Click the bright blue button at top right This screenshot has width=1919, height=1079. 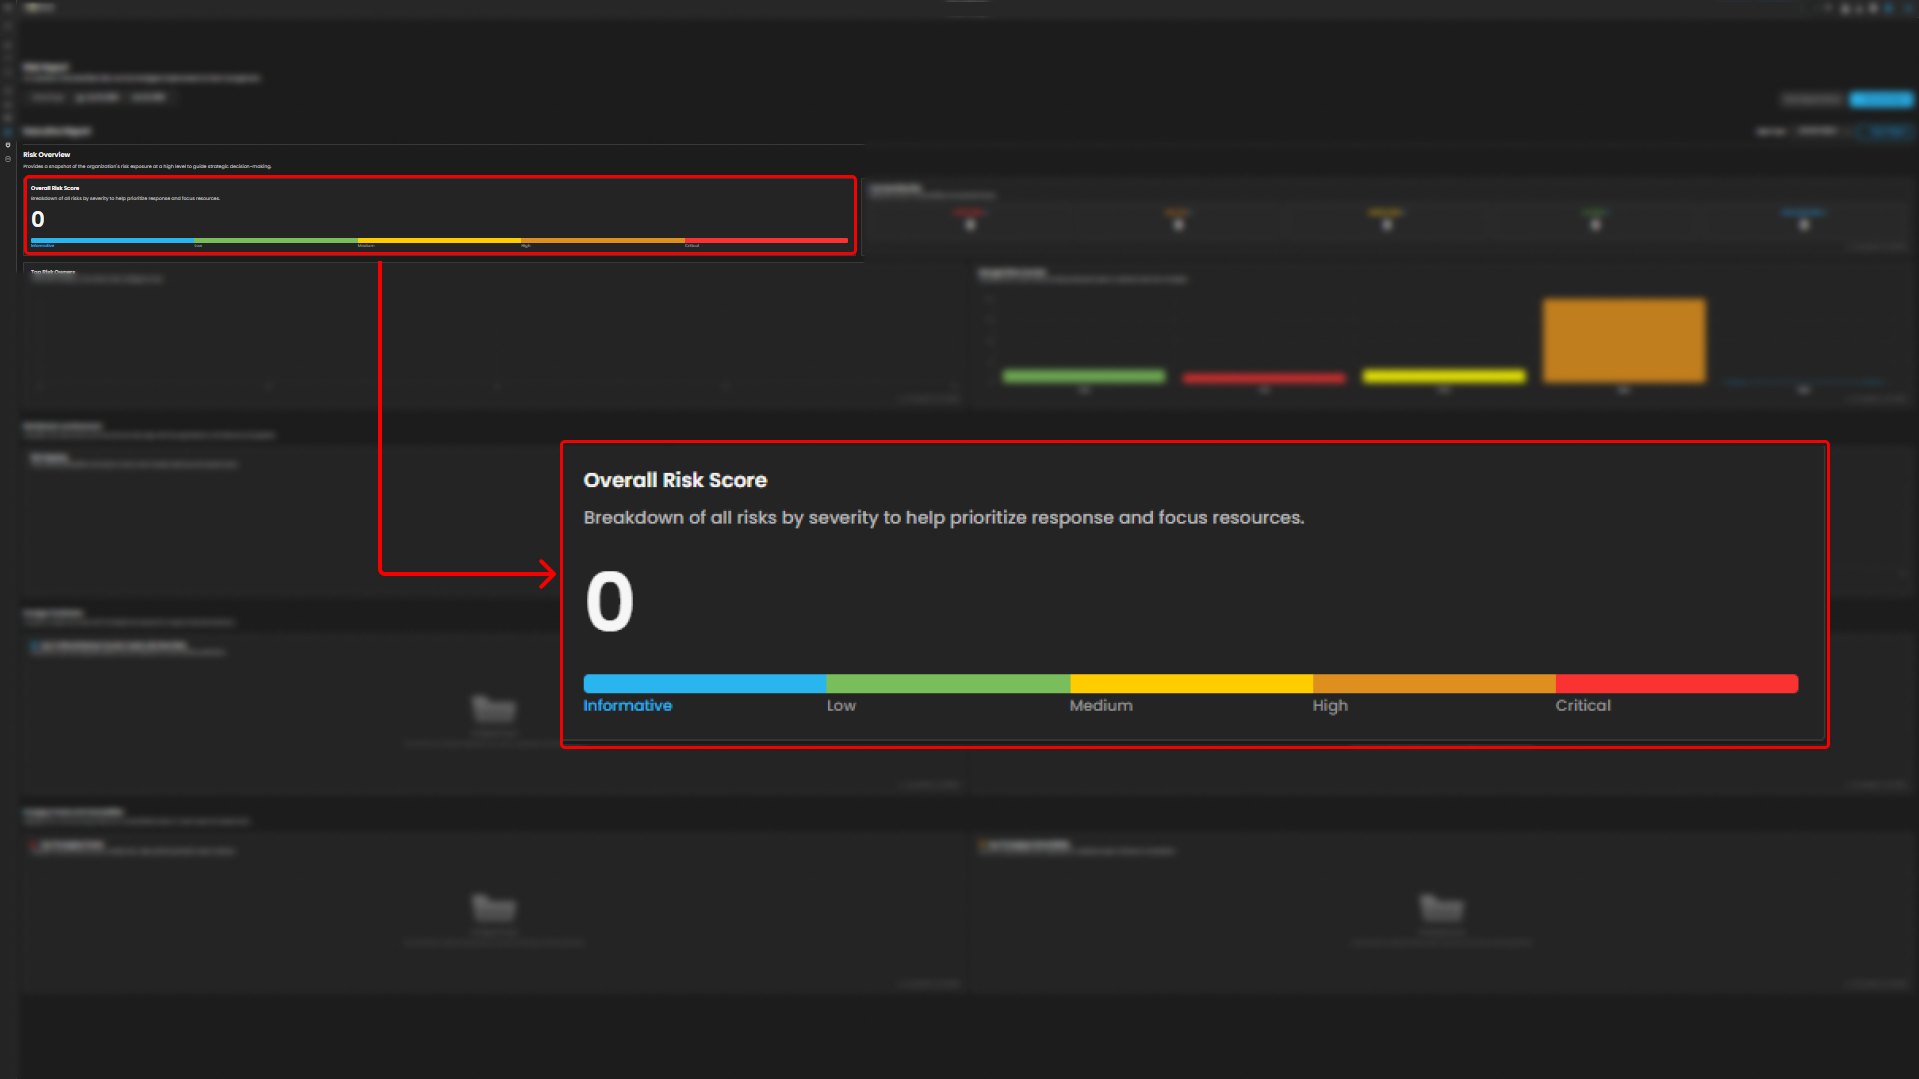(x=1880, y=99)
